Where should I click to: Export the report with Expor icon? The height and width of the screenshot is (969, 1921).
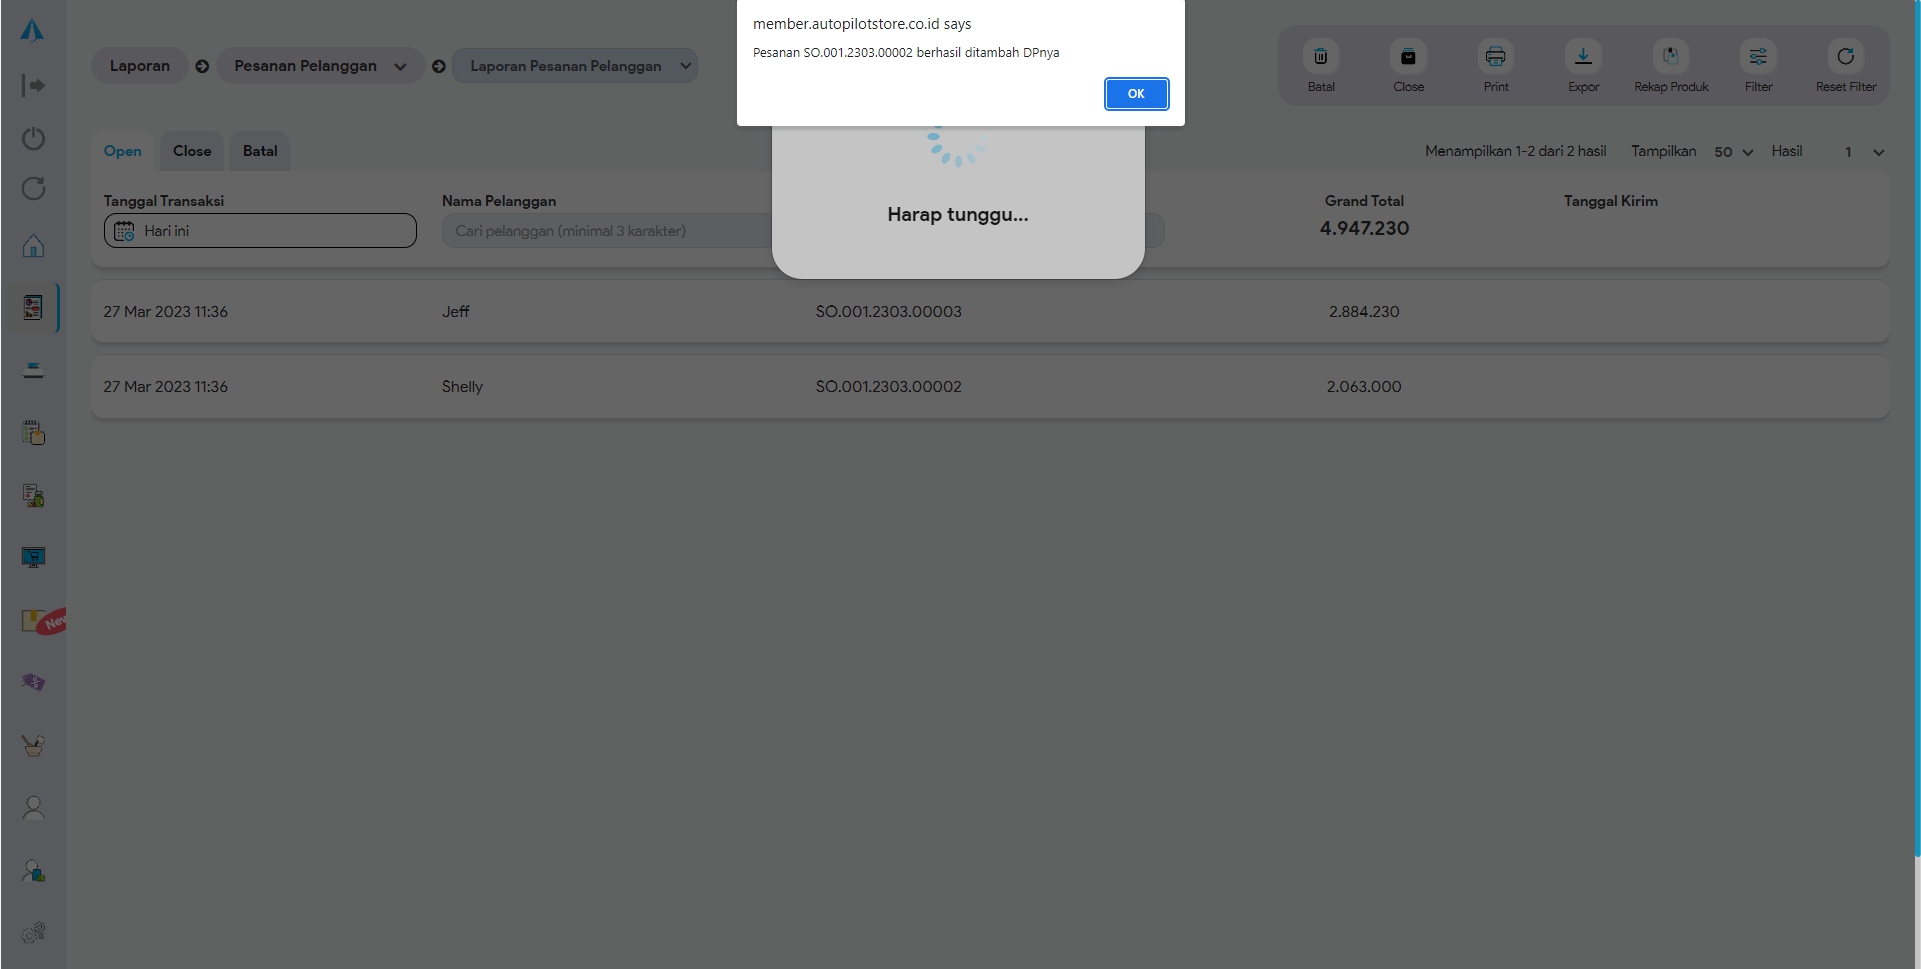(1583, 57)
